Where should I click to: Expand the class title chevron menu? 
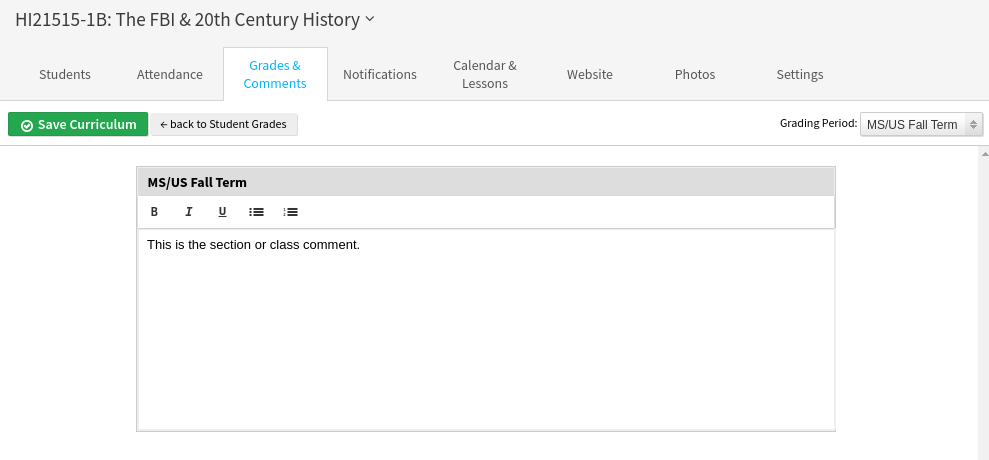tap(370, 19)
